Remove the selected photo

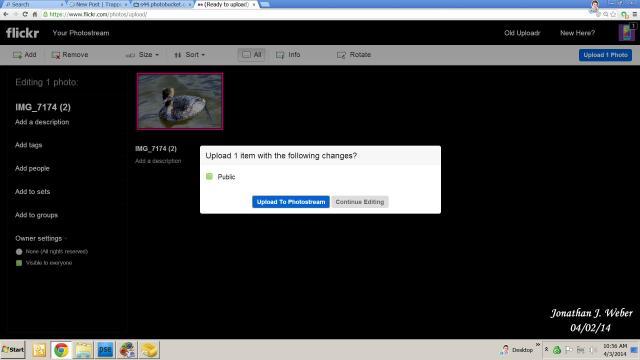(70, 55)
